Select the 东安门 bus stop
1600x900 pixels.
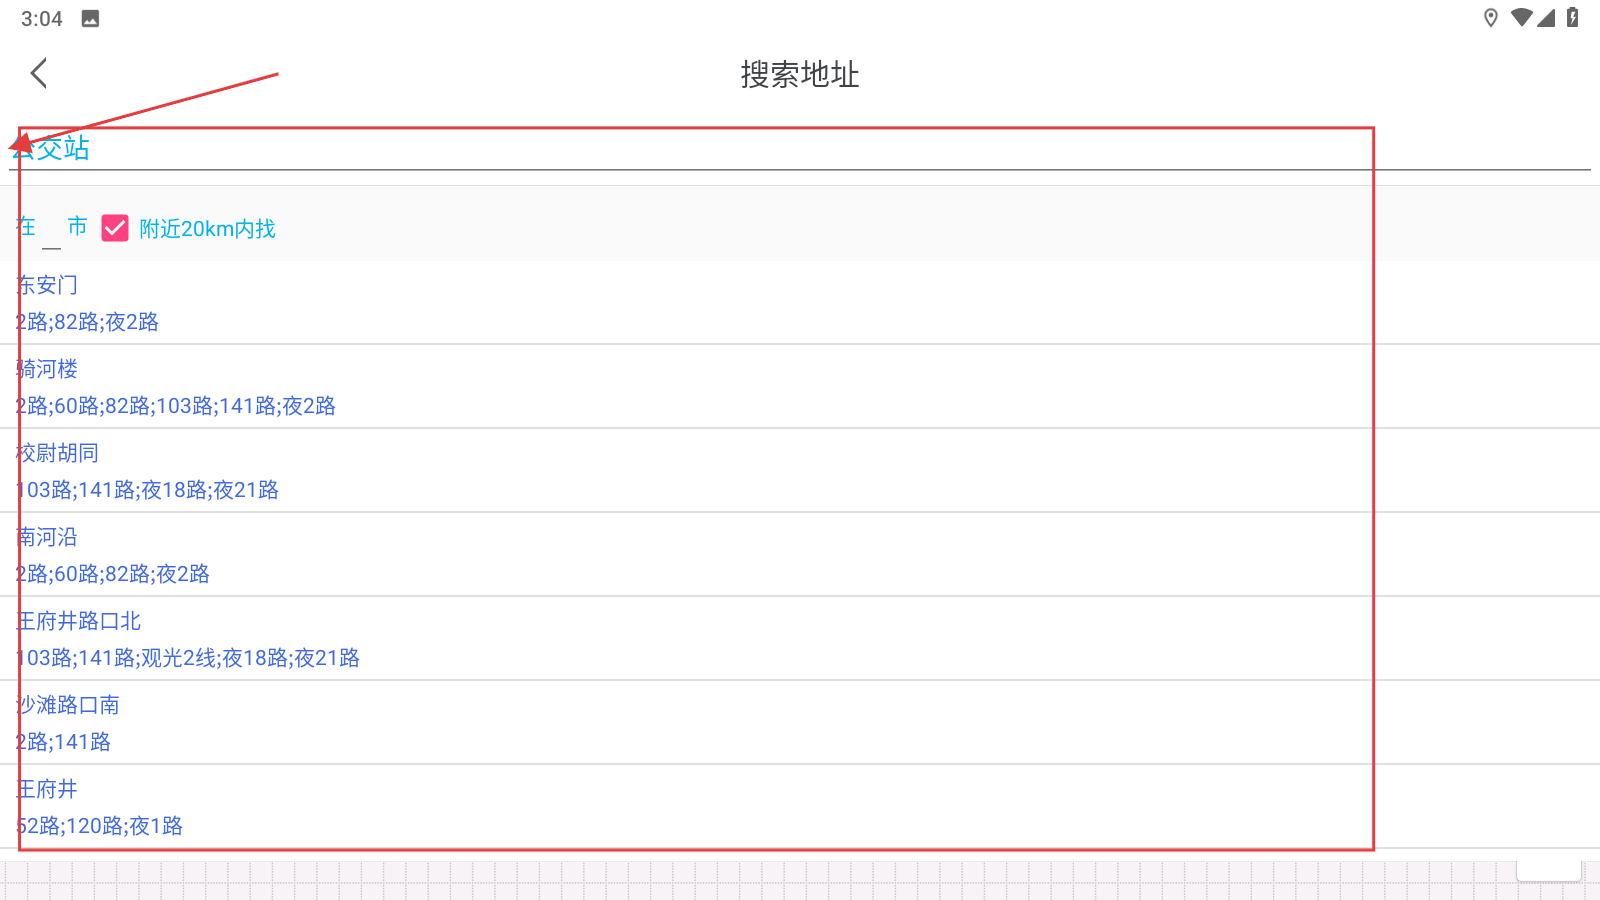pyautogui.click(x=800, y=303)
